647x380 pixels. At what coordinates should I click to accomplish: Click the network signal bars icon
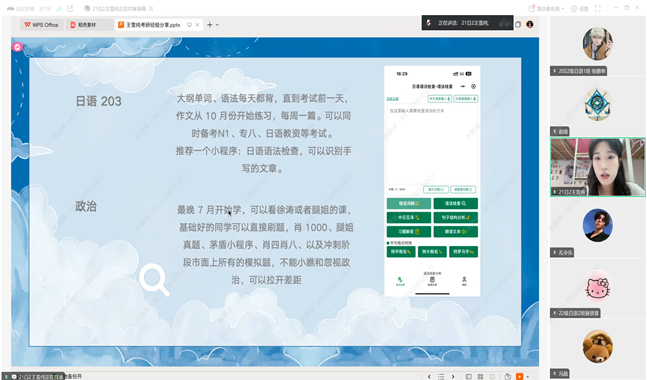click(x=58, y=9)
